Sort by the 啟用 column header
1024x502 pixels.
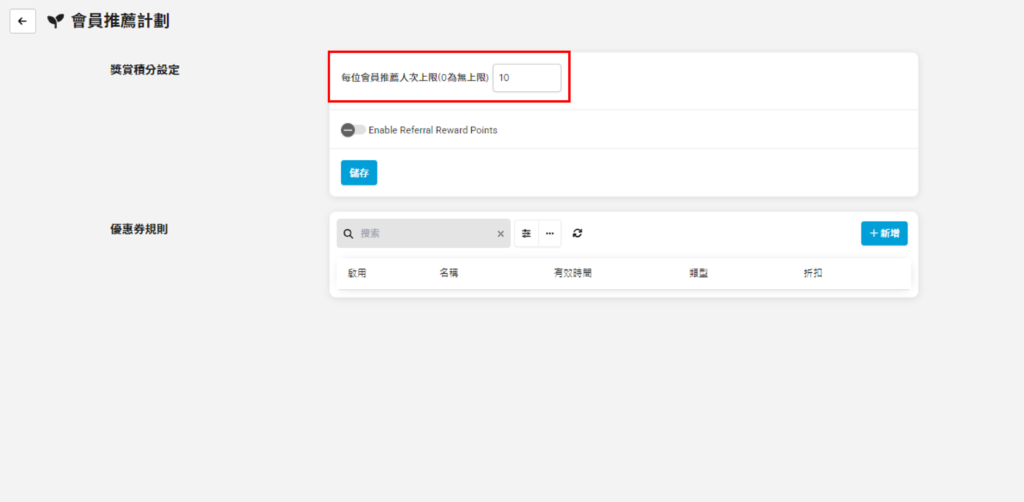357,273
